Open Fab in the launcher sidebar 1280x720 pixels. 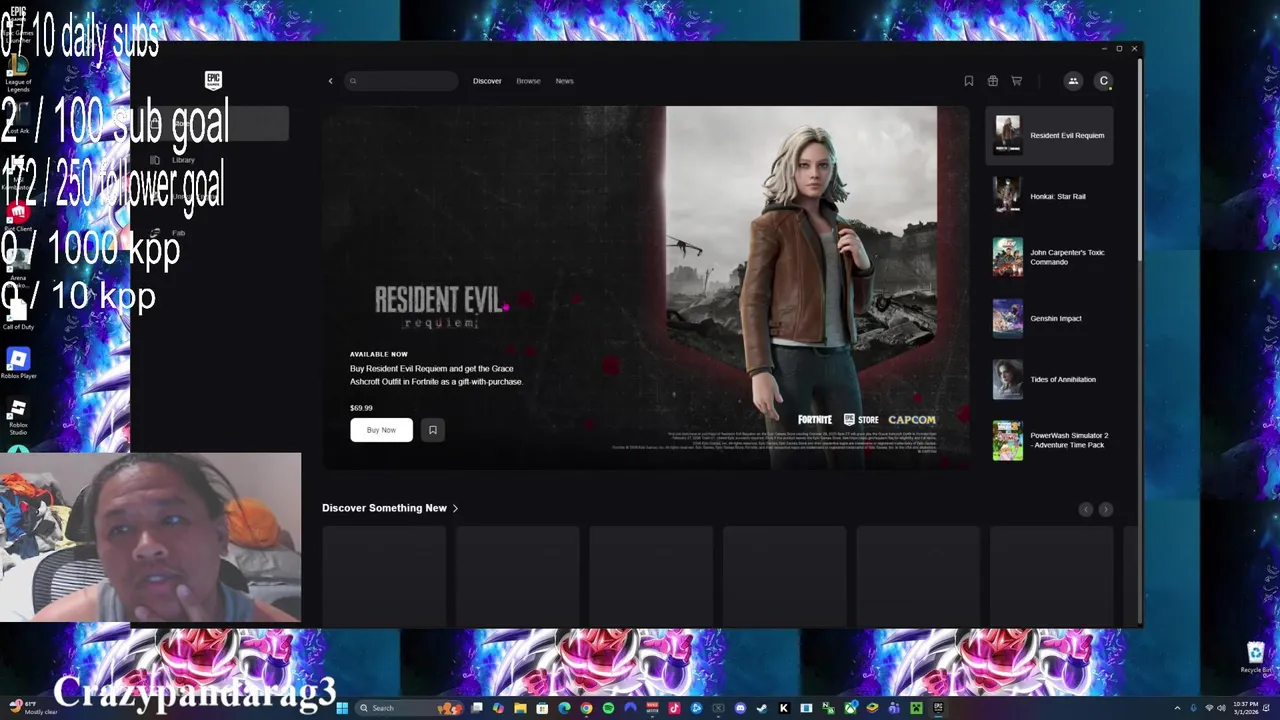click(178, 233)
